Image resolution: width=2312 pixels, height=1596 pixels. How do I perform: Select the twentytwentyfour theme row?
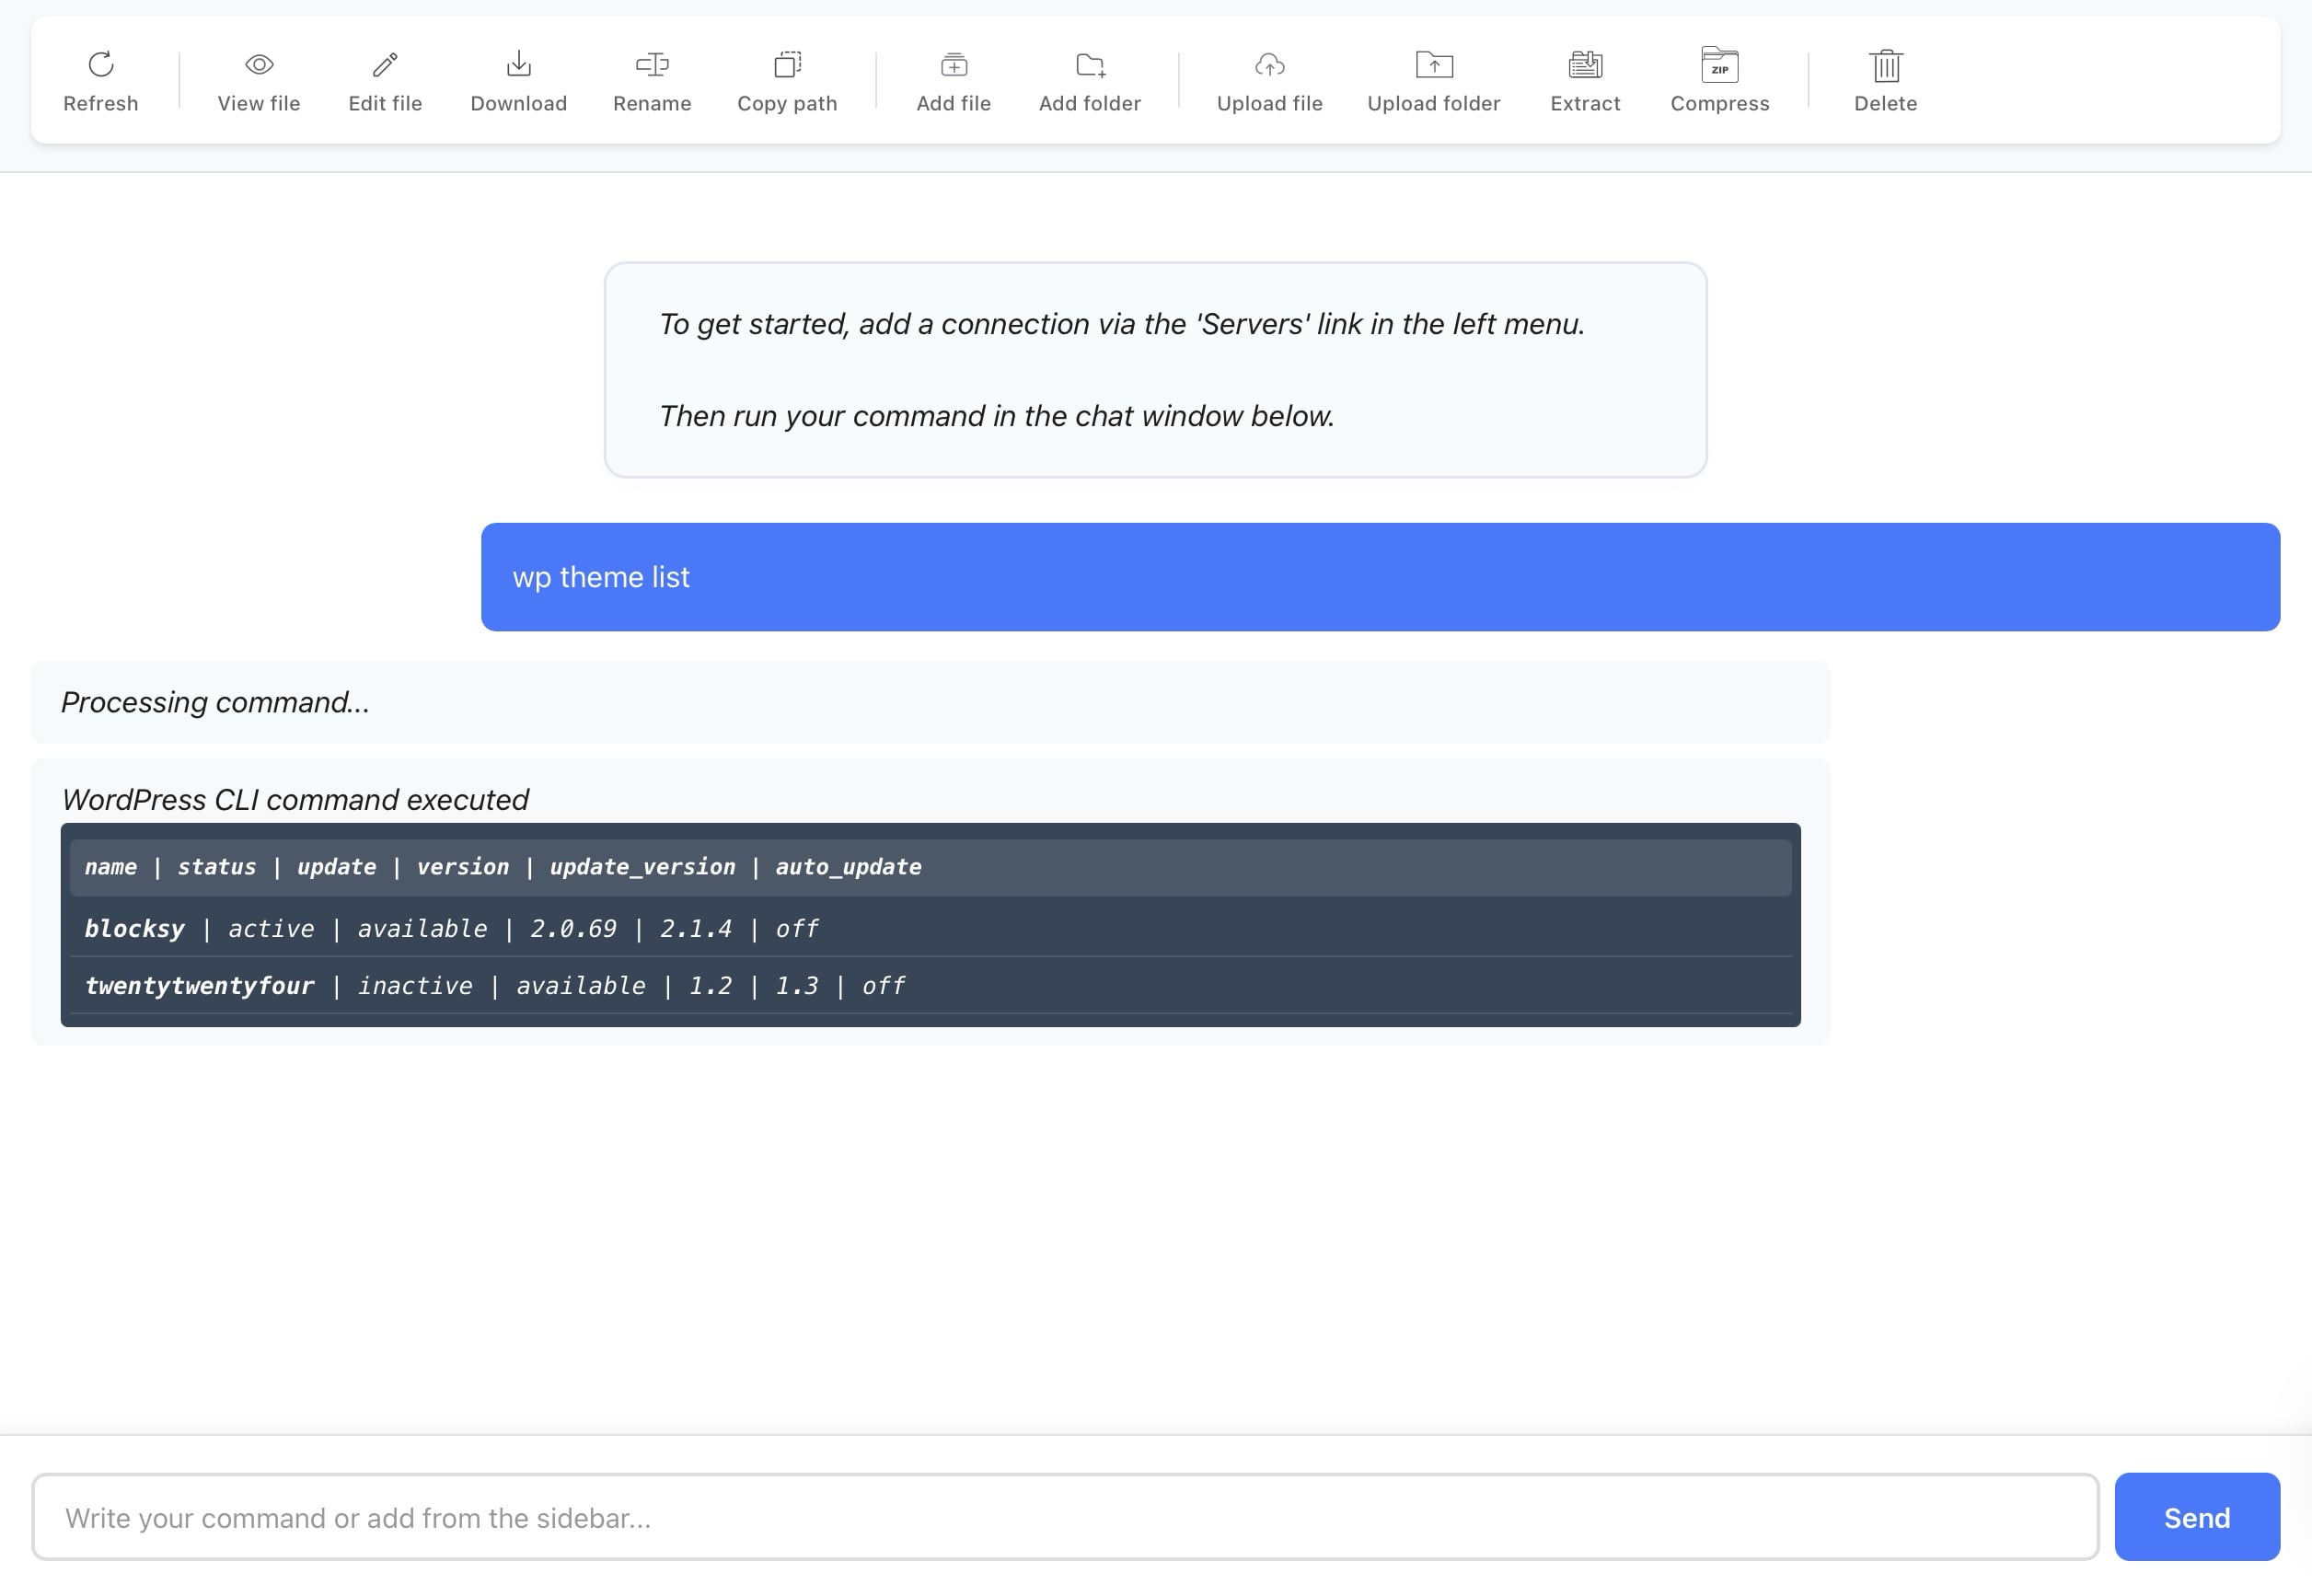point(930,986)
